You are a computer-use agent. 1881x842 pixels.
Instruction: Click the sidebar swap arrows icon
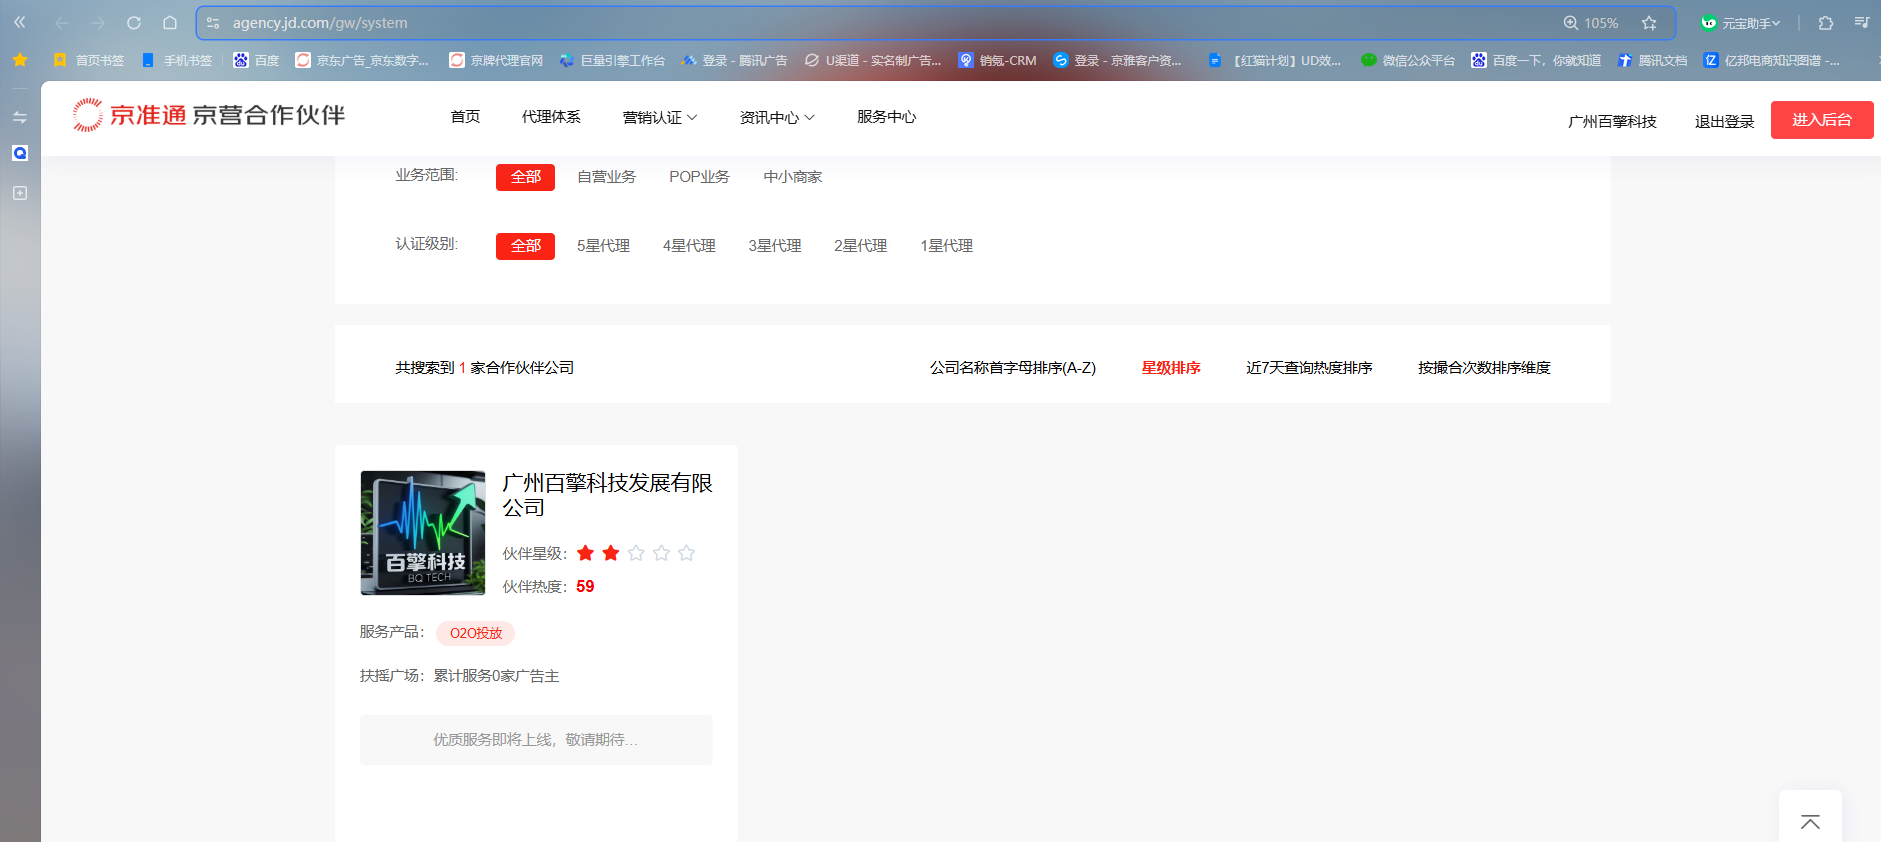tap(20, 117)
